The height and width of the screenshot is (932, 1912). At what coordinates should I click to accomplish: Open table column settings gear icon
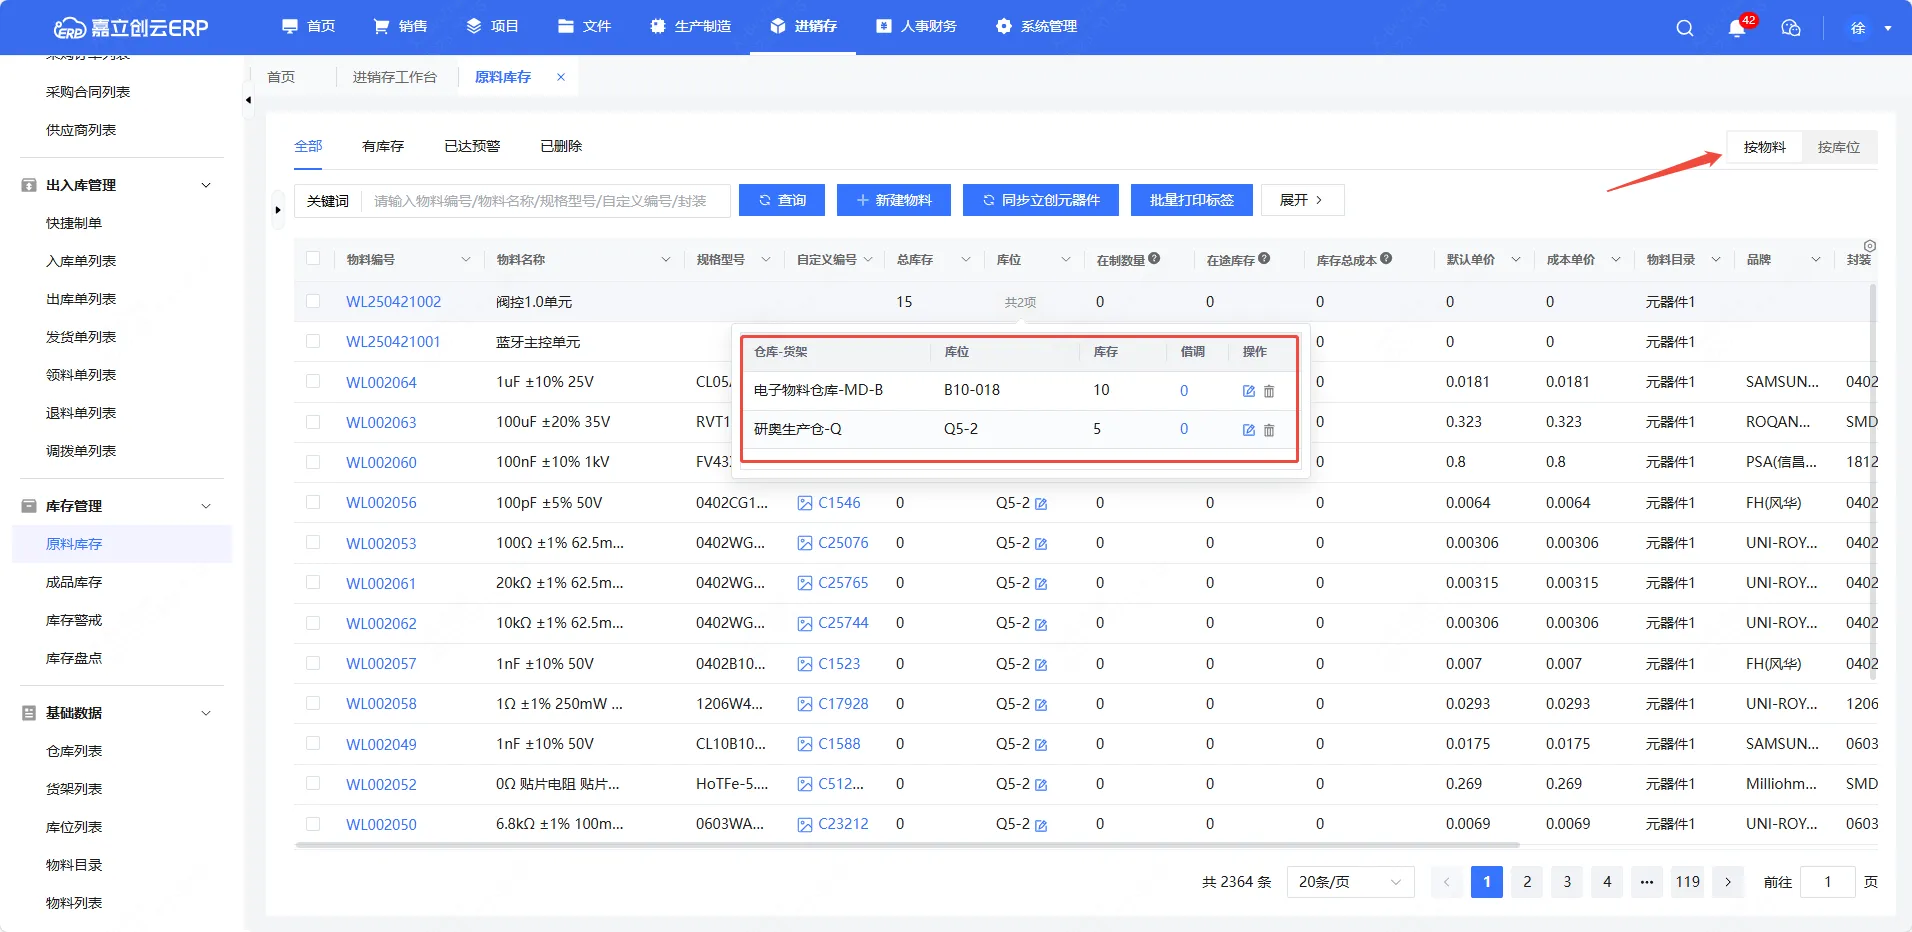[1869, 246]
